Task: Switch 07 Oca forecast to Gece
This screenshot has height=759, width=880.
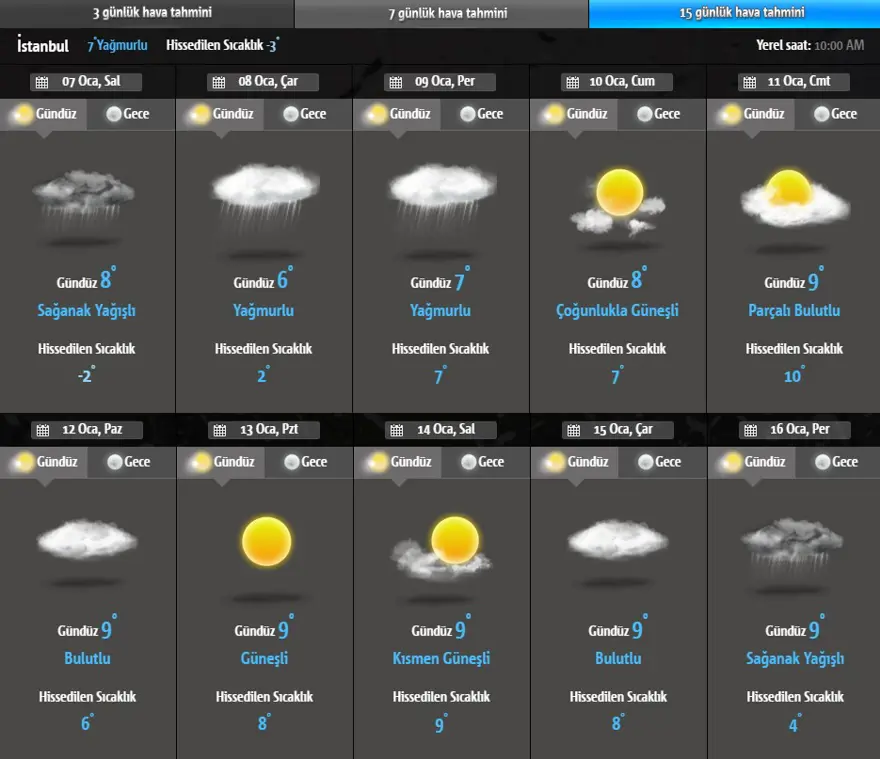Action: point(126,114)
